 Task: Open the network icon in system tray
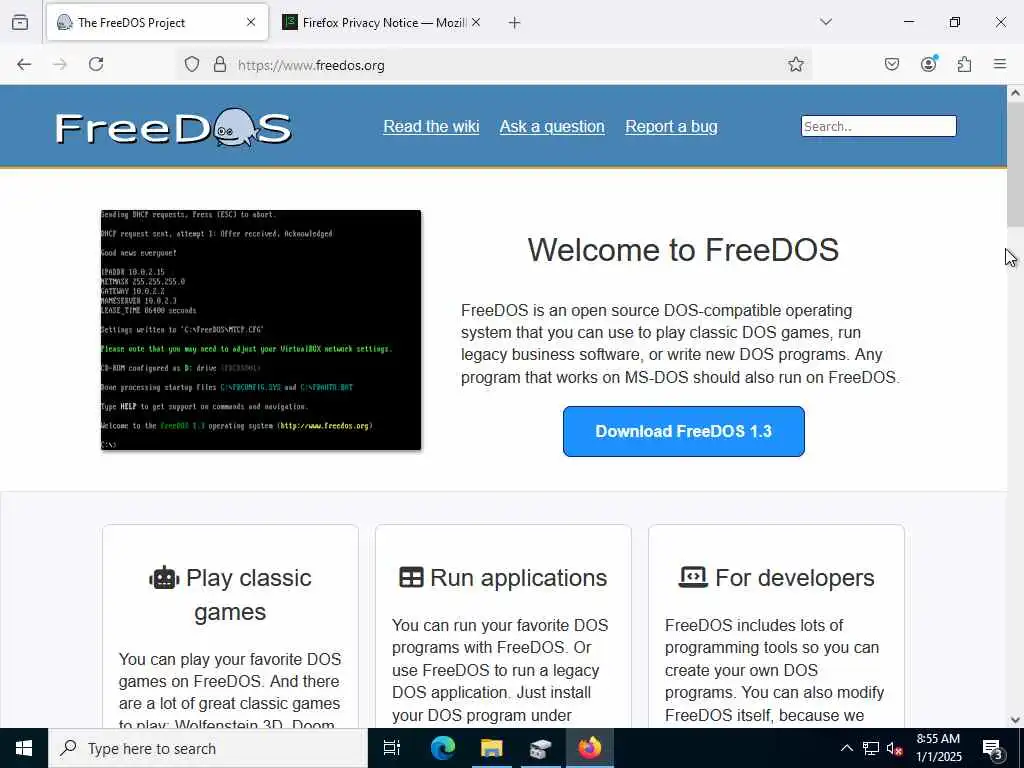pyautogui.click(x=871, y=748)
